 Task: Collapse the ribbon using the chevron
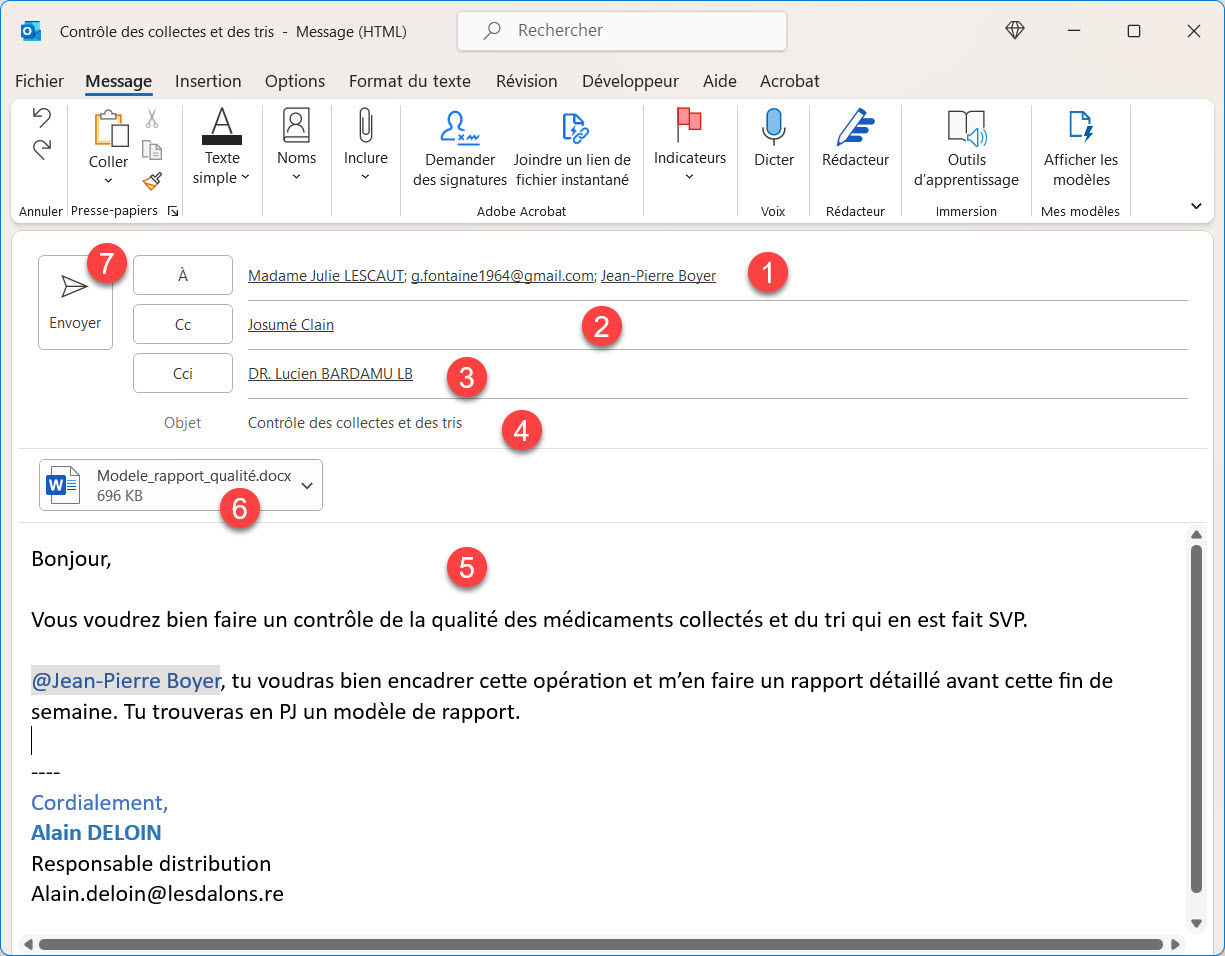1196,206
